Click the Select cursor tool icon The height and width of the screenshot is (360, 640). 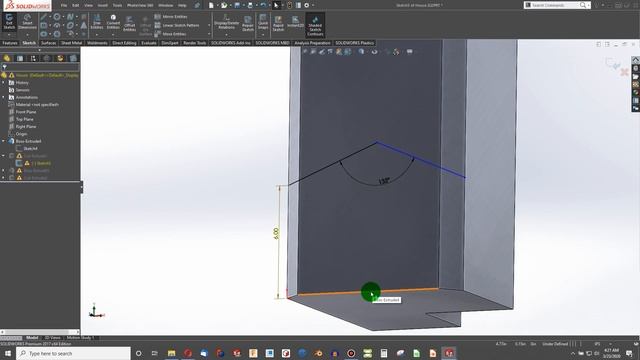click(276, 5)
